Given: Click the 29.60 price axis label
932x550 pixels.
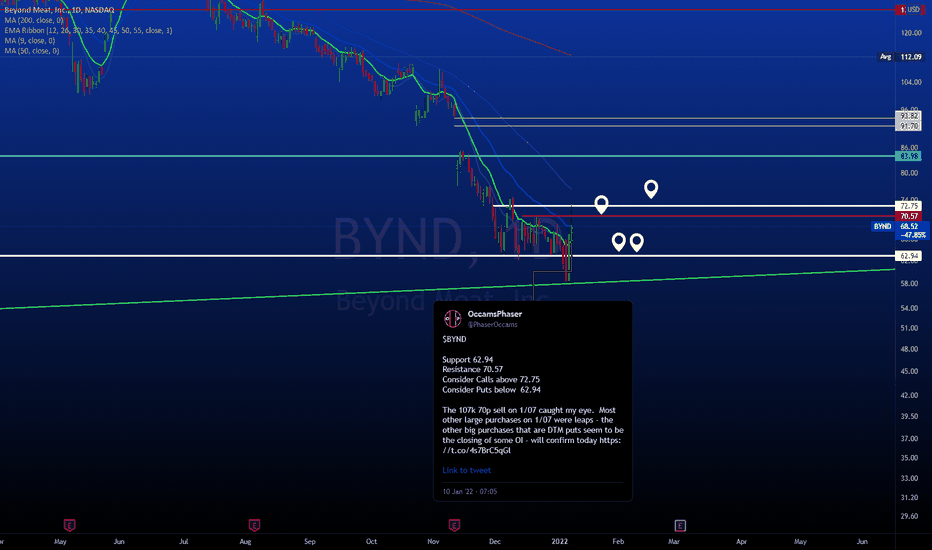Looking at the screenshot, I should [x=909, y=516].
